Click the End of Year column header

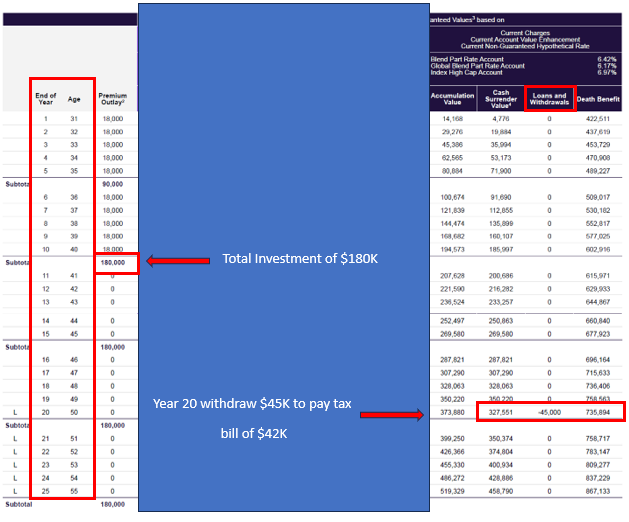point(45,99)
